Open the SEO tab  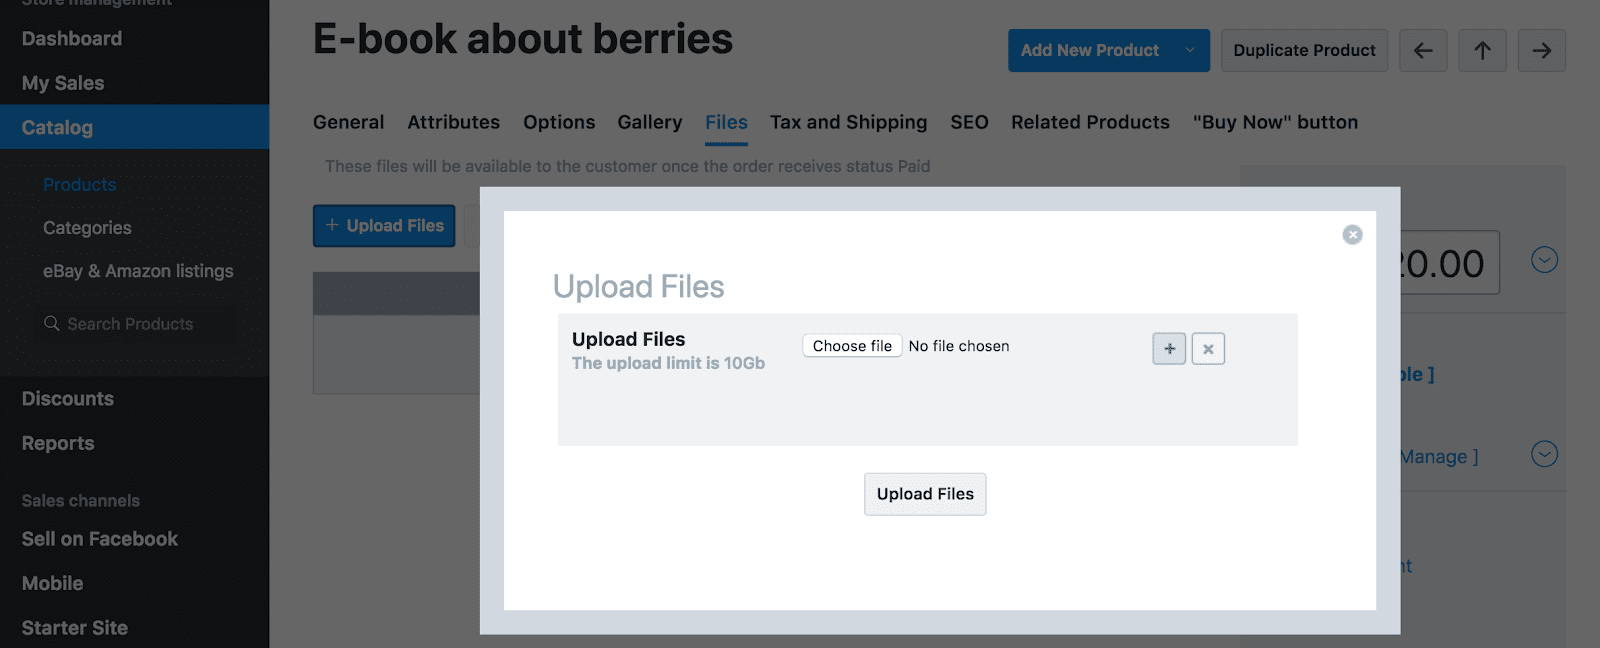pyautogui.click(x=969, y=122)
